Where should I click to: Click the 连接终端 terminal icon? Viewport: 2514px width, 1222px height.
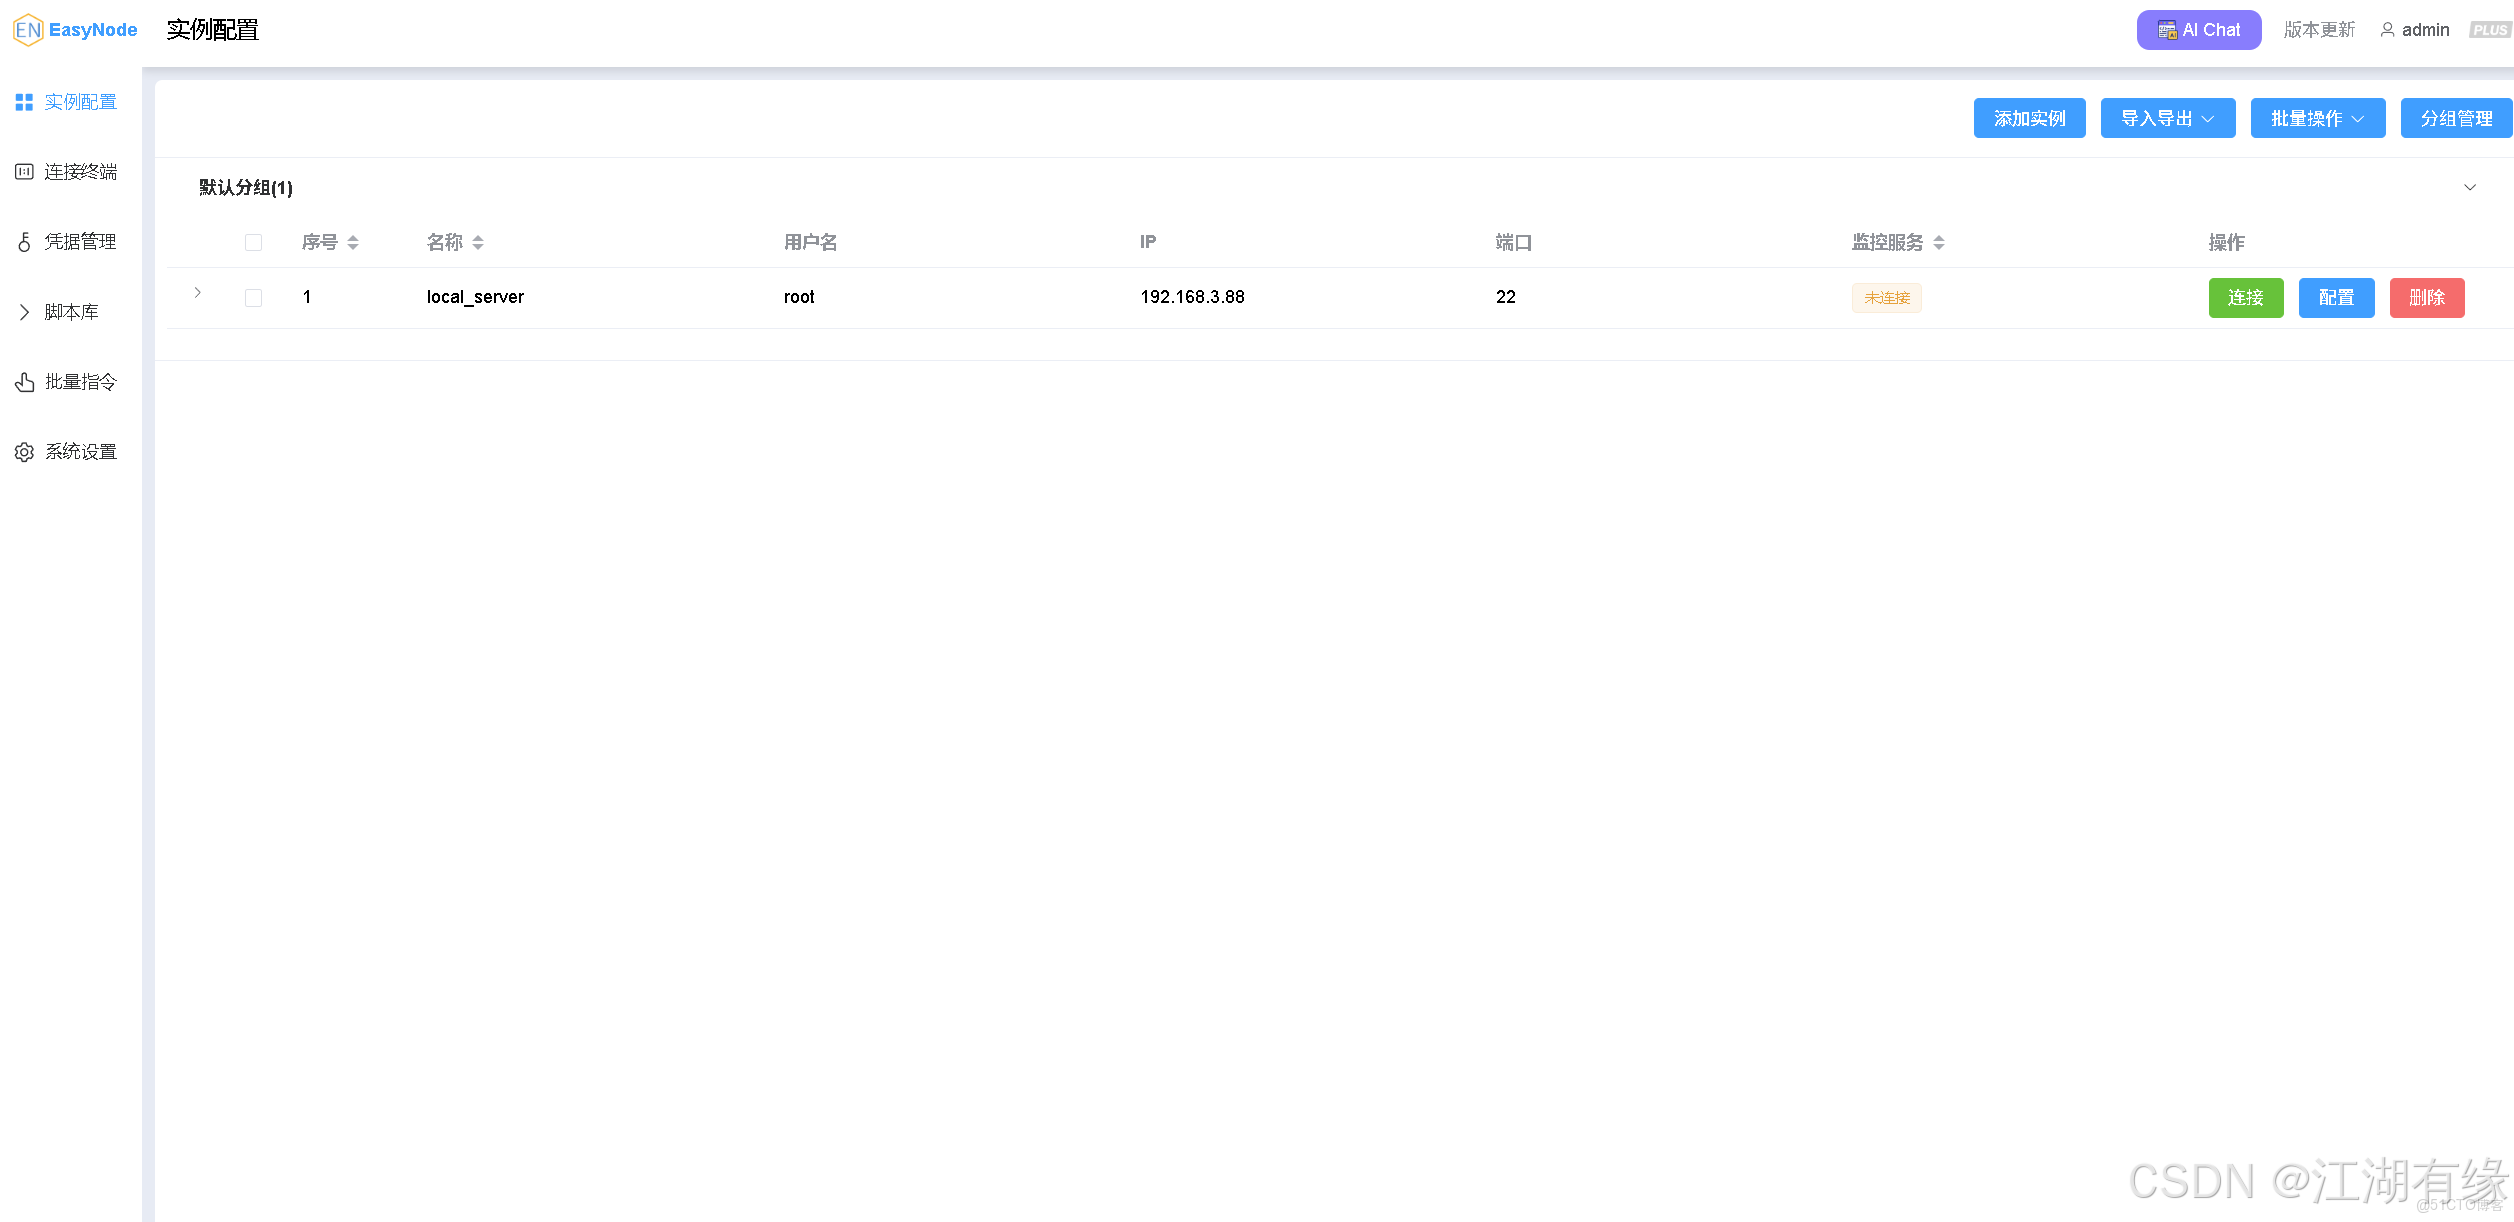24,172
